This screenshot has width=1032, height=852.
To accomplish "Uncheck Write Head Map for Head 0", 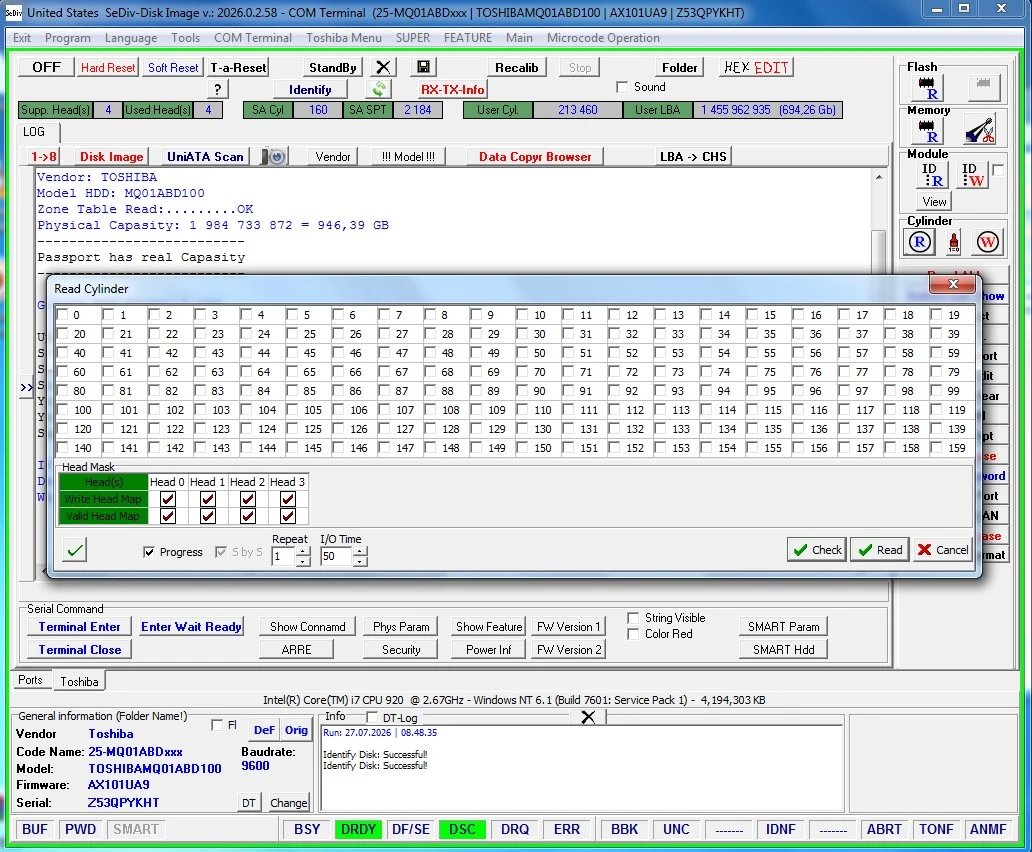I will 168,499.
